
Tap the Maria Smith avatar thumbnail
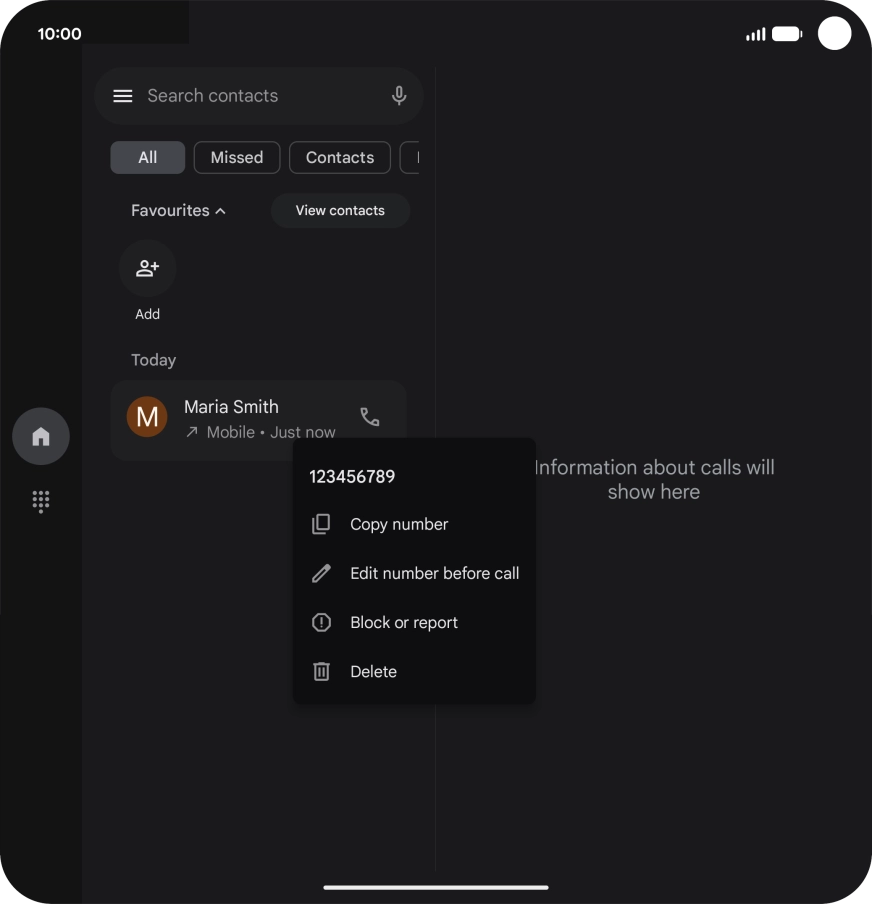[147, 417]
